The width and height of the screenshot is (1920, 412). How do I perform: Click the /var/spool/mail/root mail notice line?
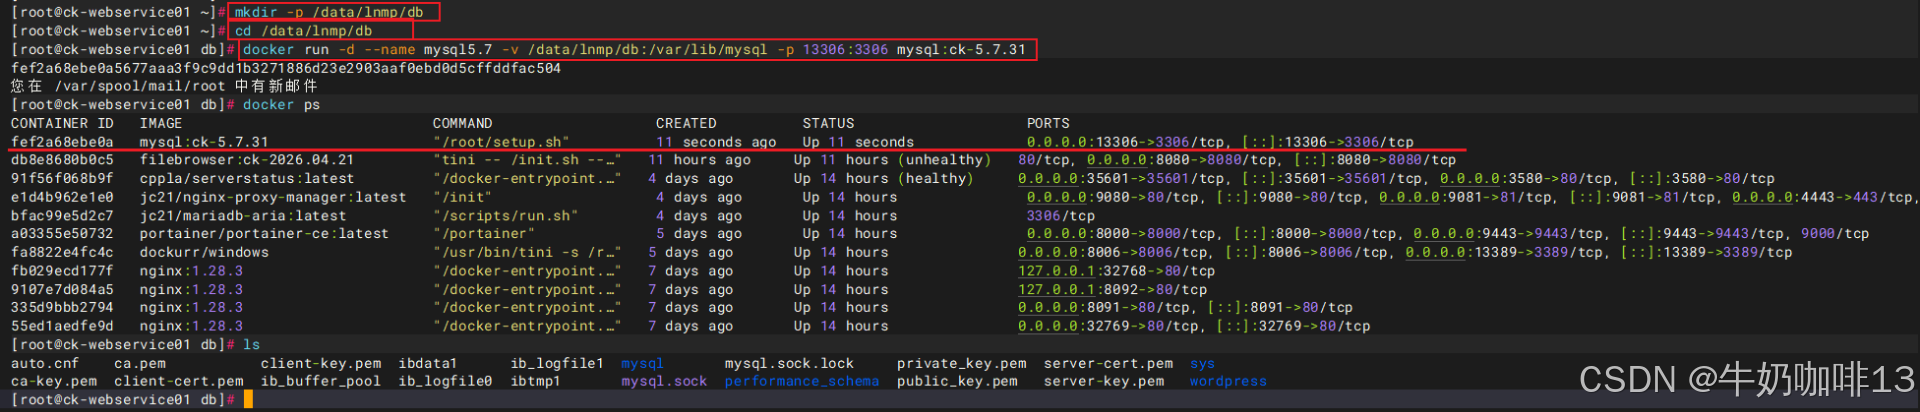(164, 86)
